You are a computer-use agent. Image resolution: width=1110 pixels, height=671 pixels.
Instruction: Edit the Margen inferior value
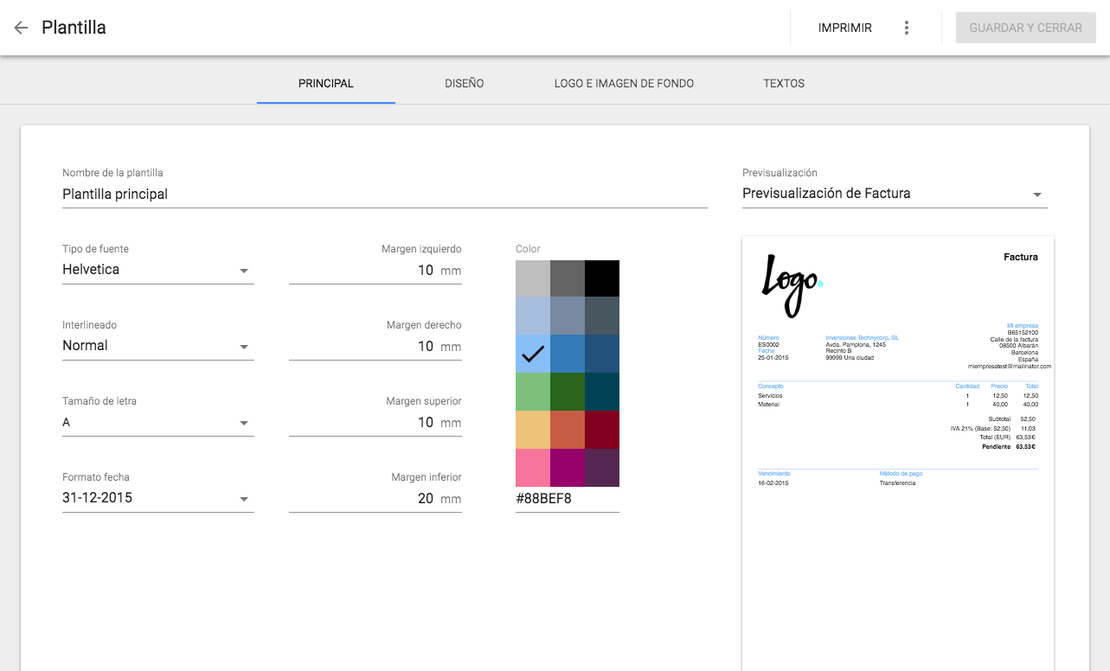375,498
